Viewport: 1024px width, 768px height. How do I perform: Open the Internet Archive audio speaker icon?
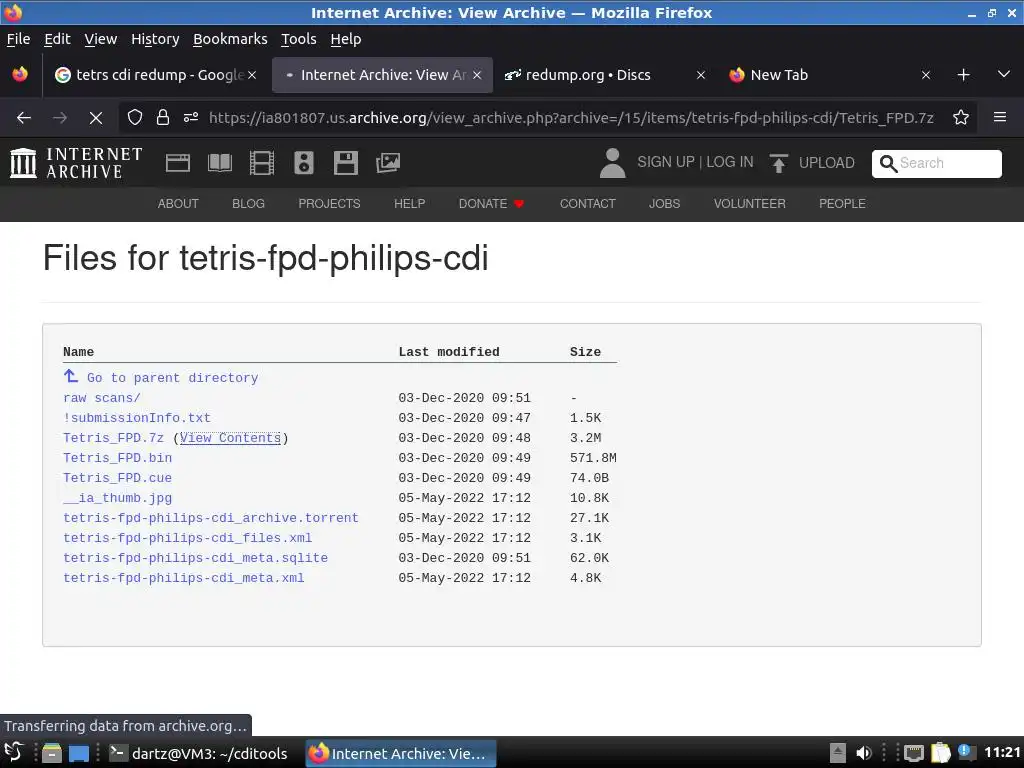[x=304, y=163]
